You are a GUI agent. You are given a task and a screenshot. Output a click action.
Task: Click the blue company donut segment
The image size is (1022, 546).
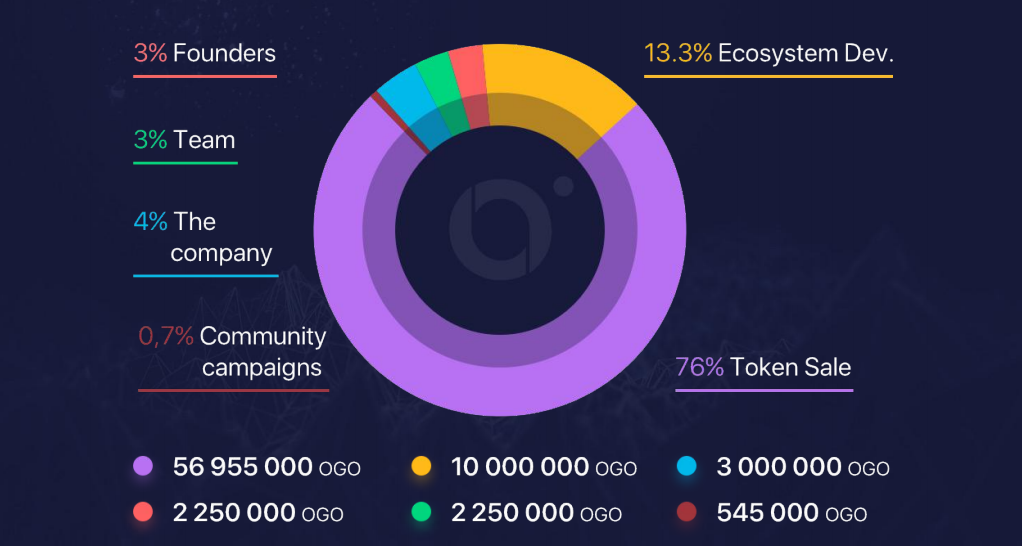(x=404, y=96)
